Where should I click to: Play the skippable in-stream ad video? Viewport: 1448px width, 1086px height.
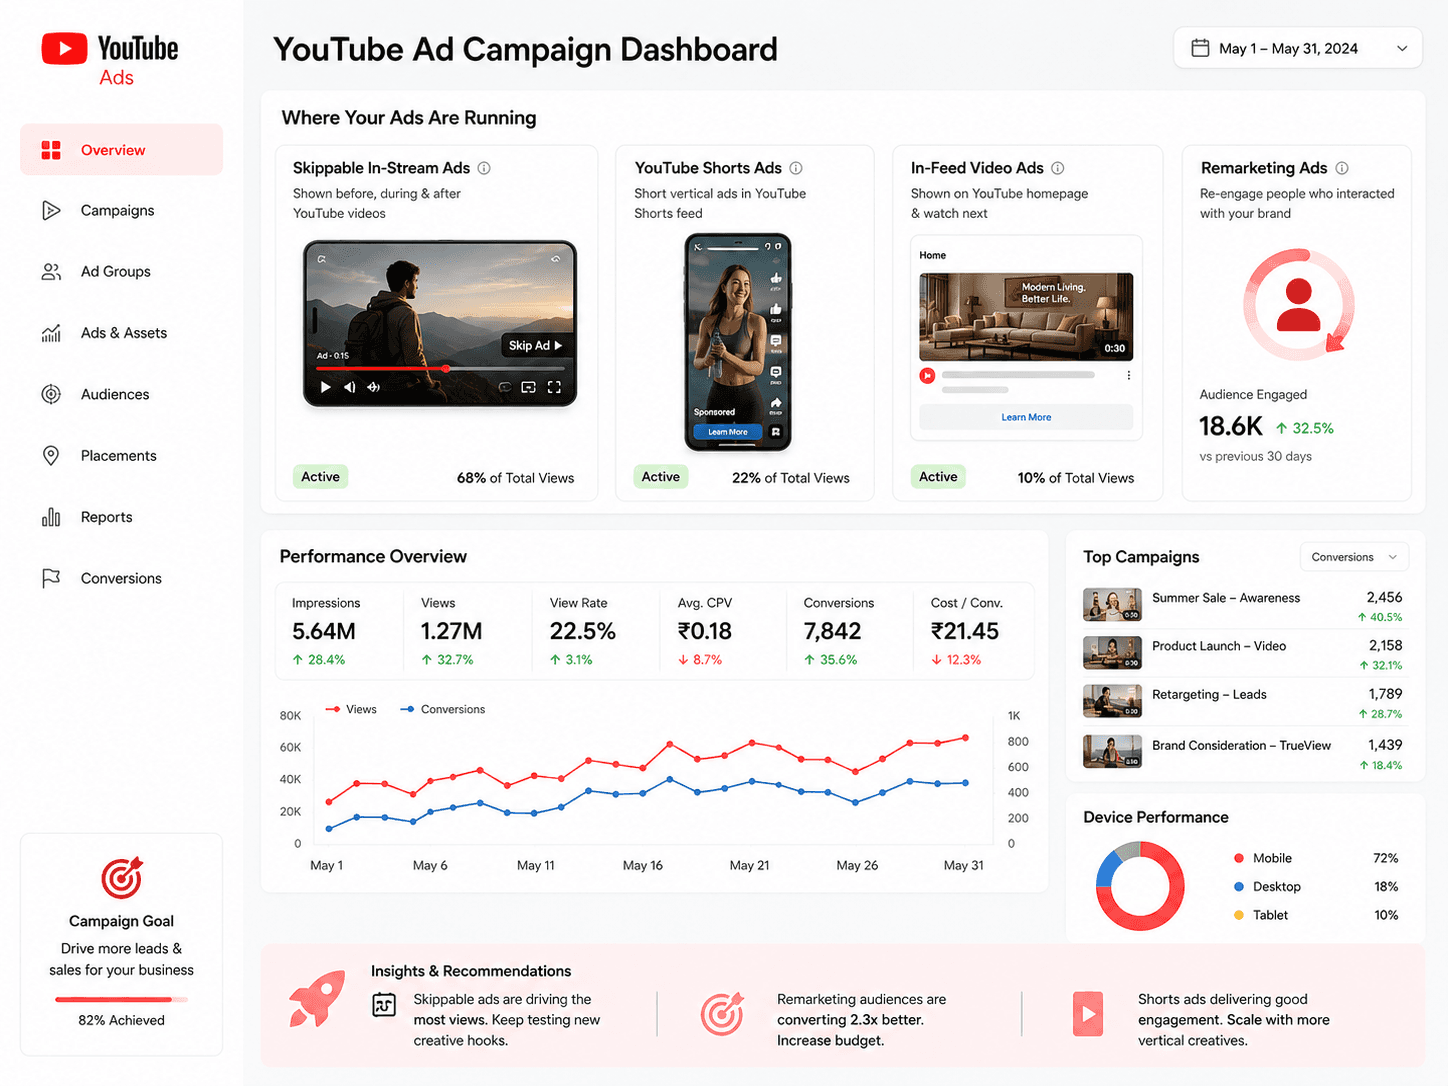(x=325, y=387)
